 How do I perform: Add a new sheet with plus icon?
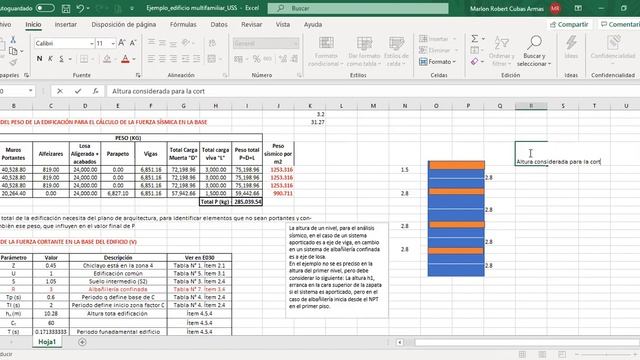(x=82, y=342)
